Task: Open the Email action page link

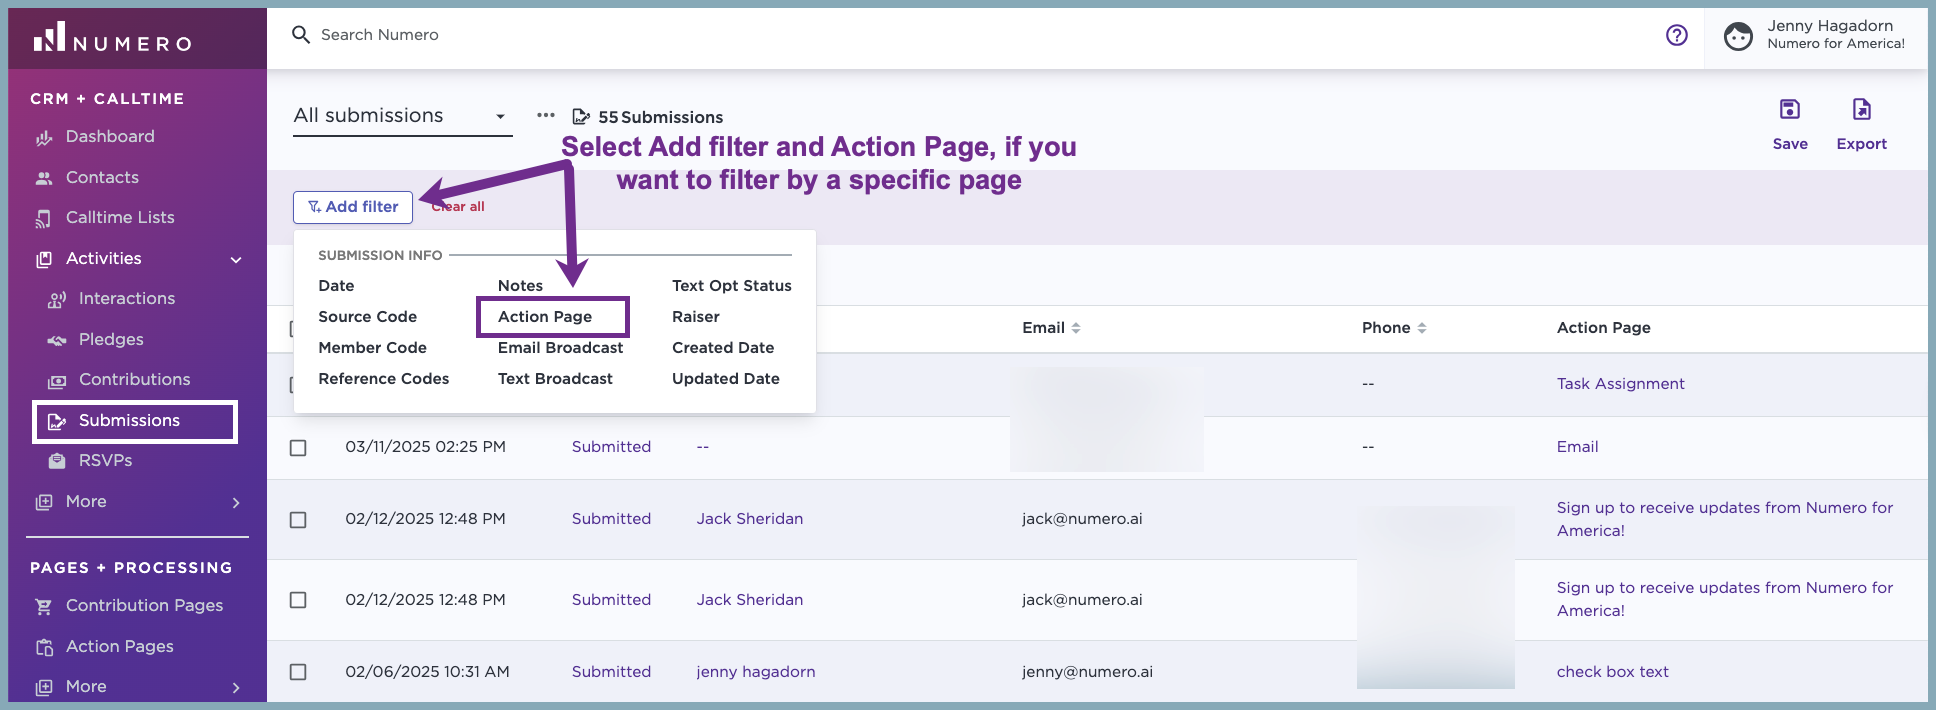Action: coord(1577,447)
